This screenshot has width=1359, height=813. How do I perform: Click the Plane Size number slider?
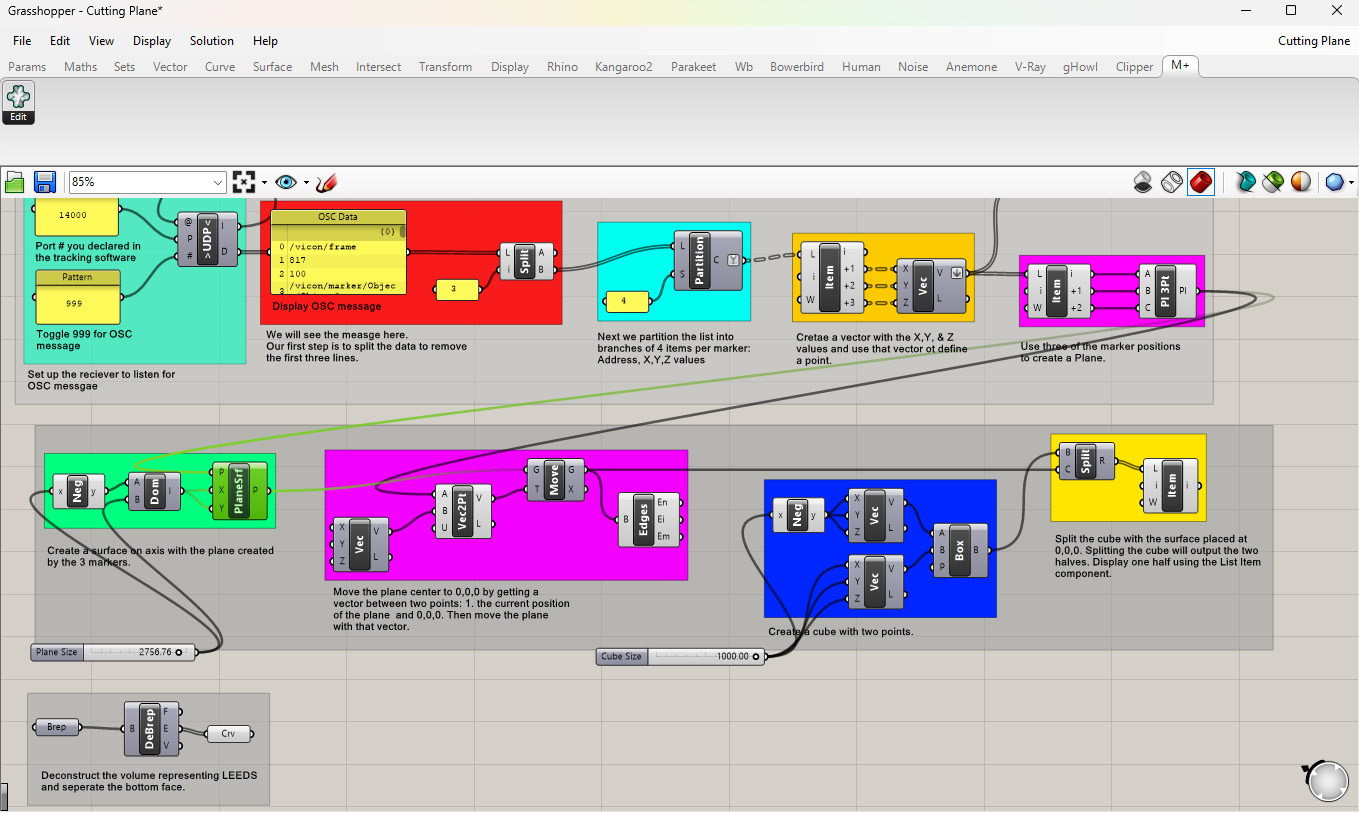[x=110, y=652]
